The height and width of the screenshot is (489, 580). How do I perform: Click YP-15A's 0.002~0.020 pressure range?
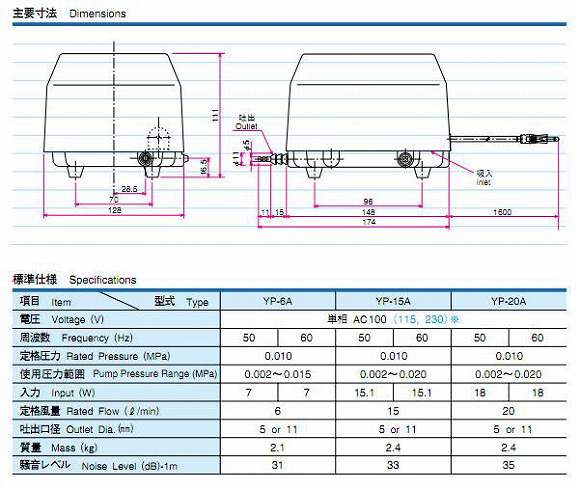click(x=393, y=374)
